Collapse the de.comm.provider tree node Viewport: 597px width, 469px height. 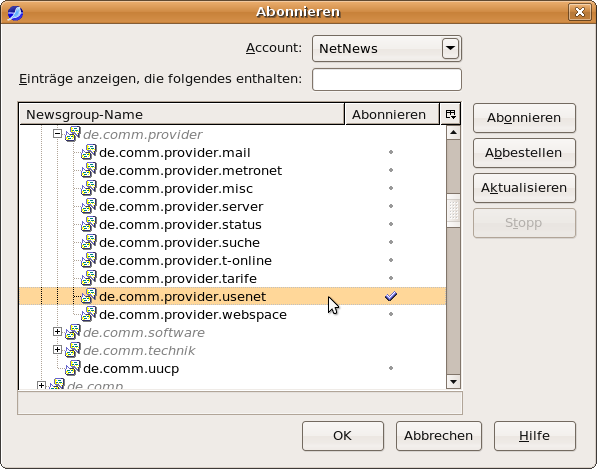tap(57, 134)
